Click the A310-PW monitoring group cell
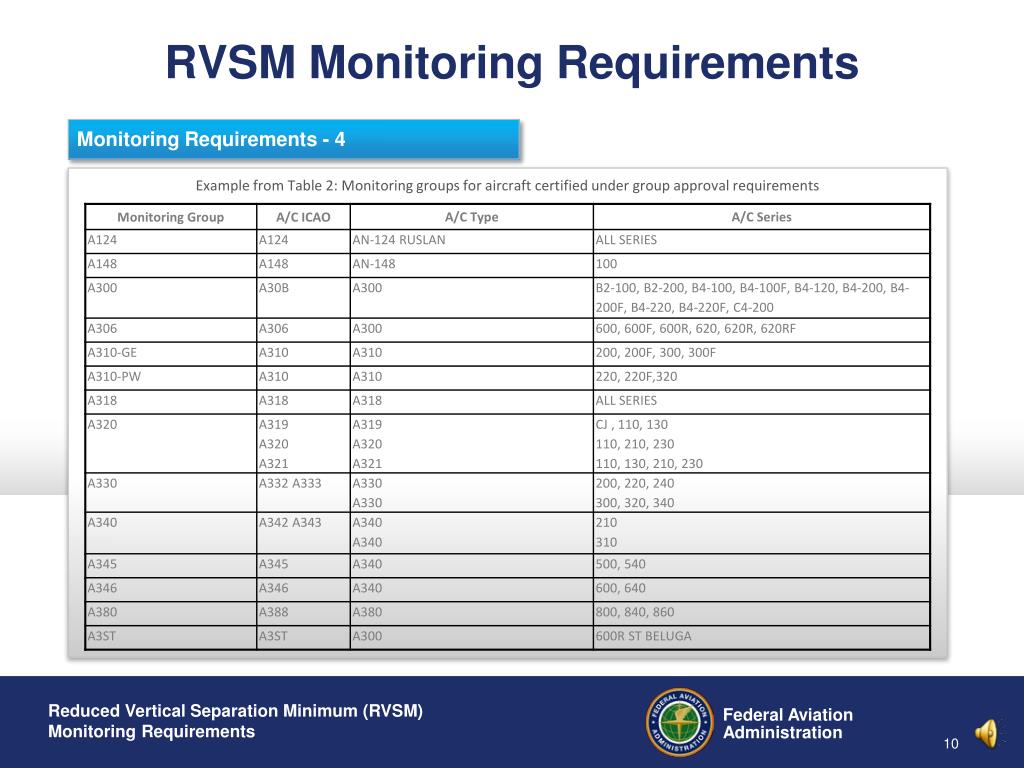The image size is (1024, 768). (x=170, y=377)
